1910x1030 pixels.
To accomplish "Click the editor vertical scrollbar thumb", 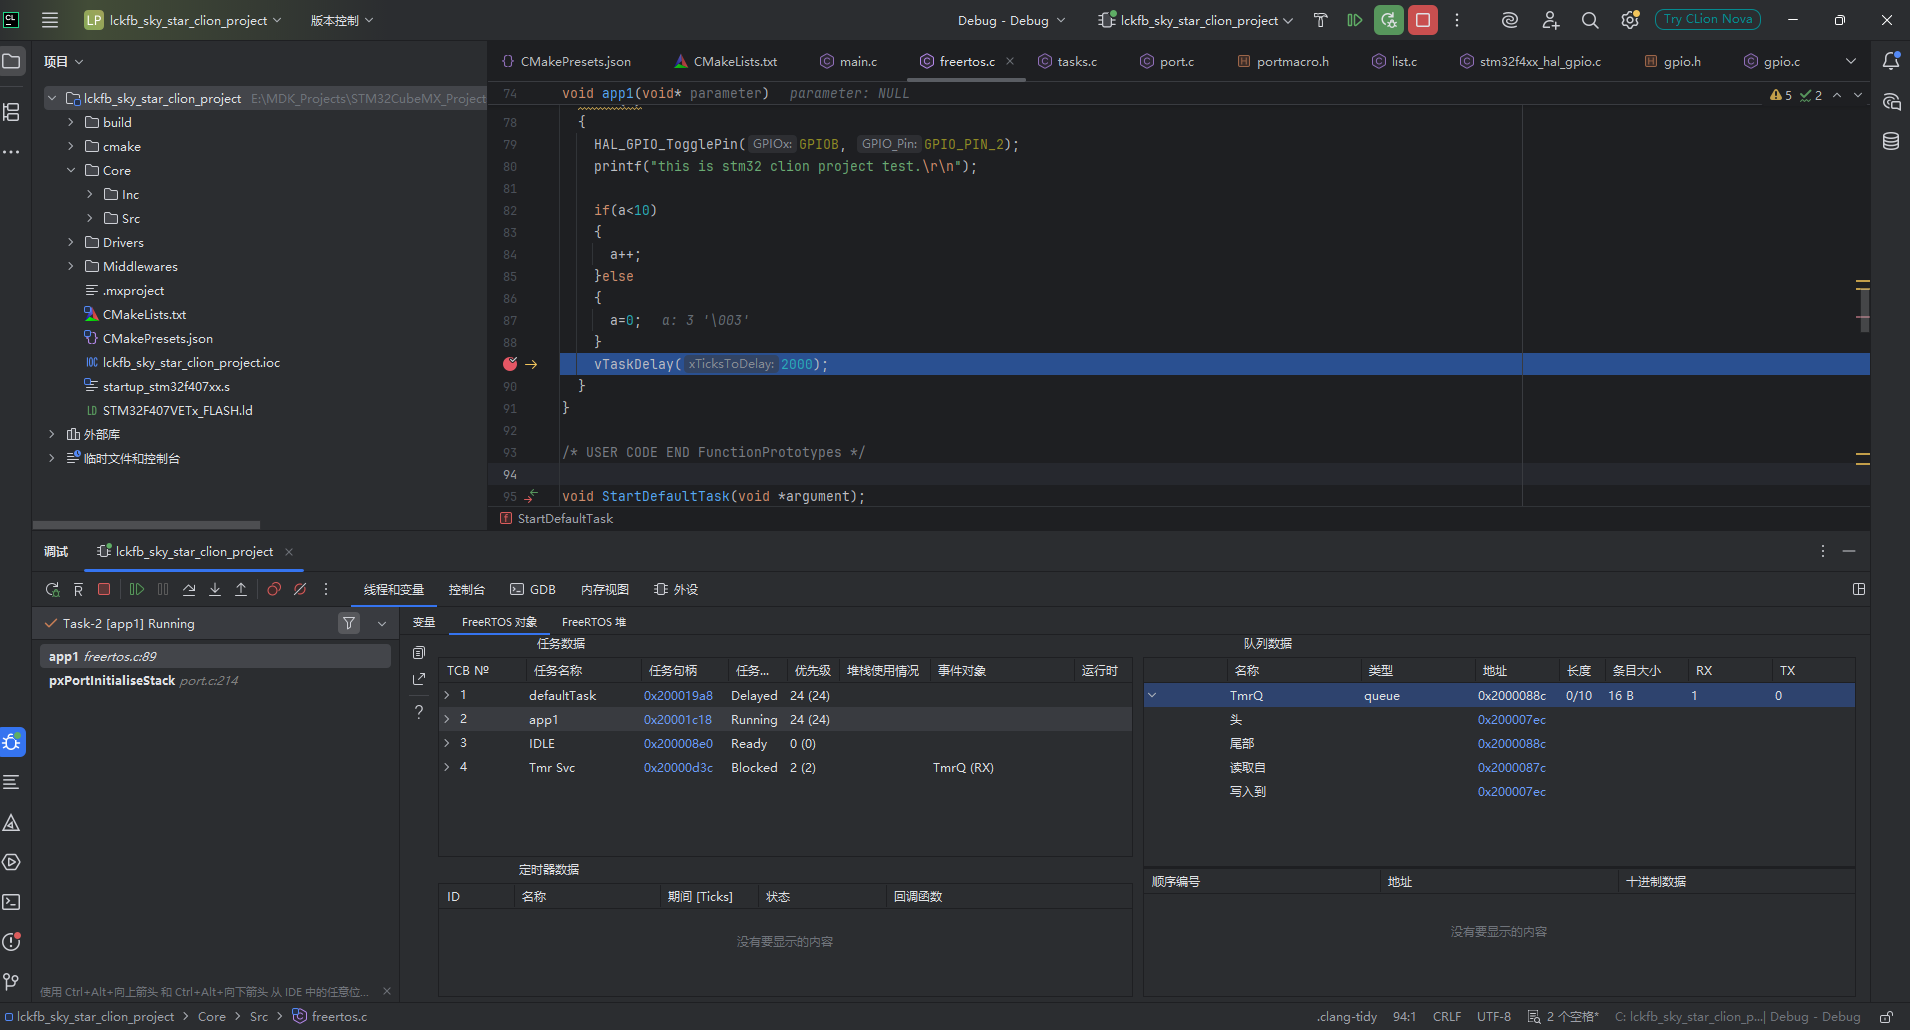I will tap(1864, 308).
